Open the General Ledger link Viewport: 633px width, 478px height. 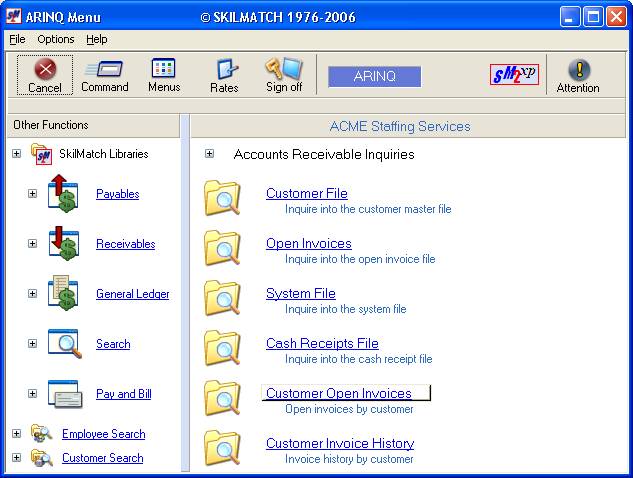(133, 294)
